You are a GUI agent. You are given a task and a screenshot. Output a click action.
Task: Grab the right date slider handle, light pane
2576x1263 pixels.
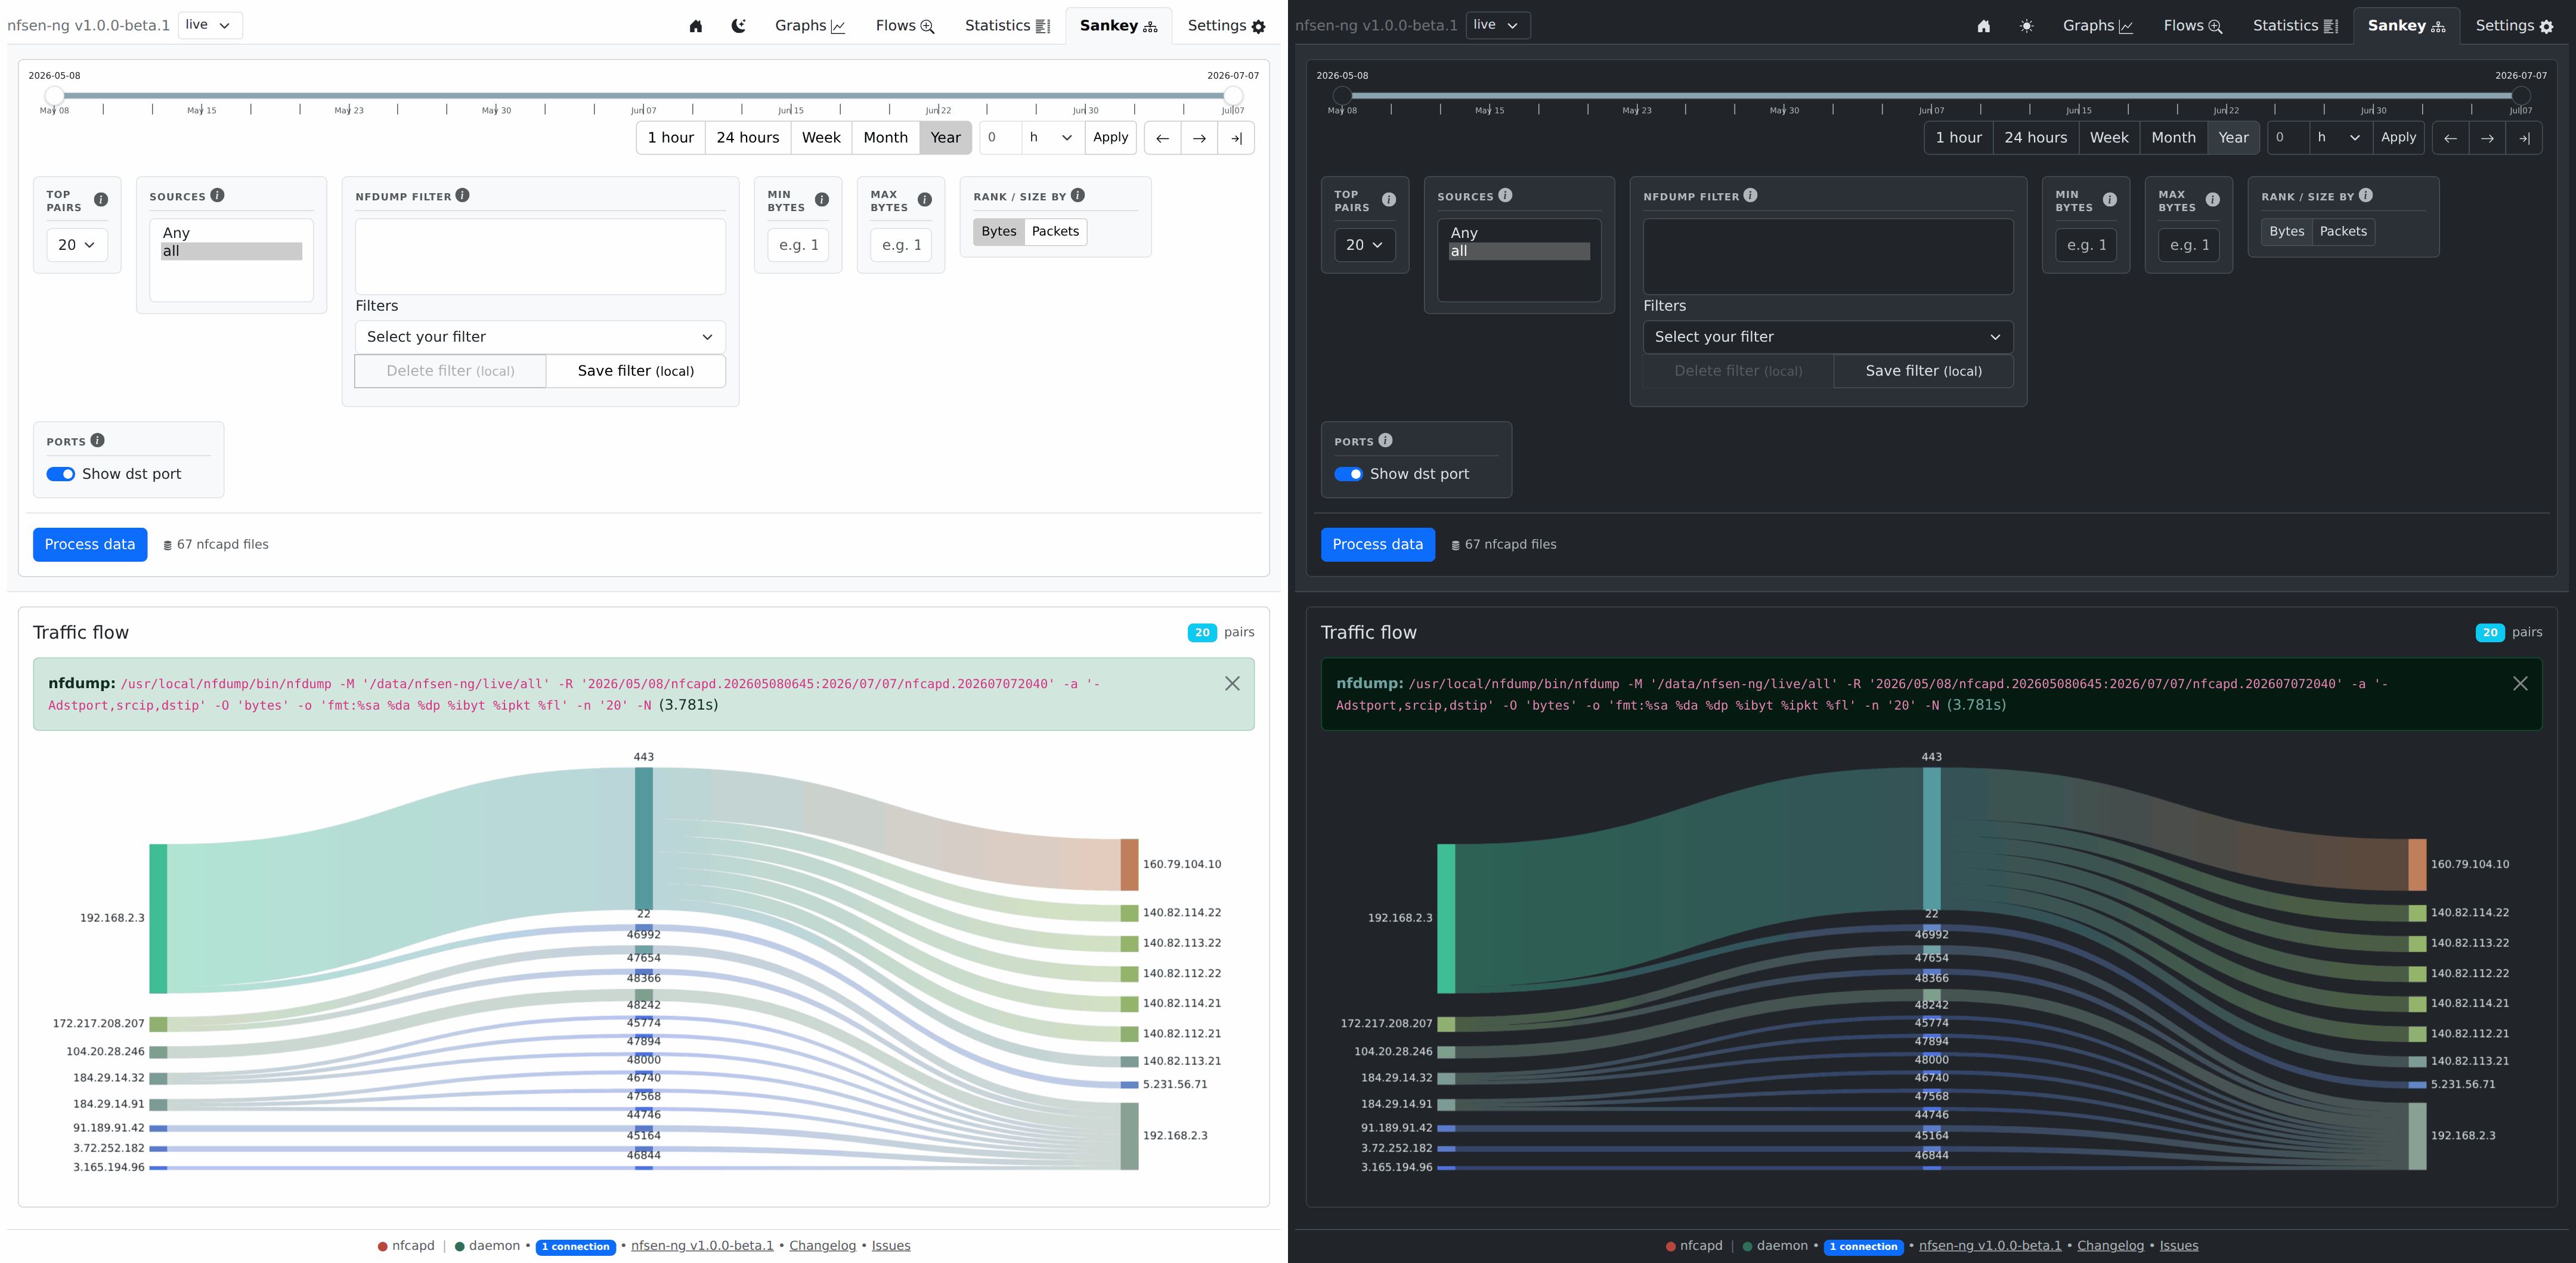coord(1233,96)
